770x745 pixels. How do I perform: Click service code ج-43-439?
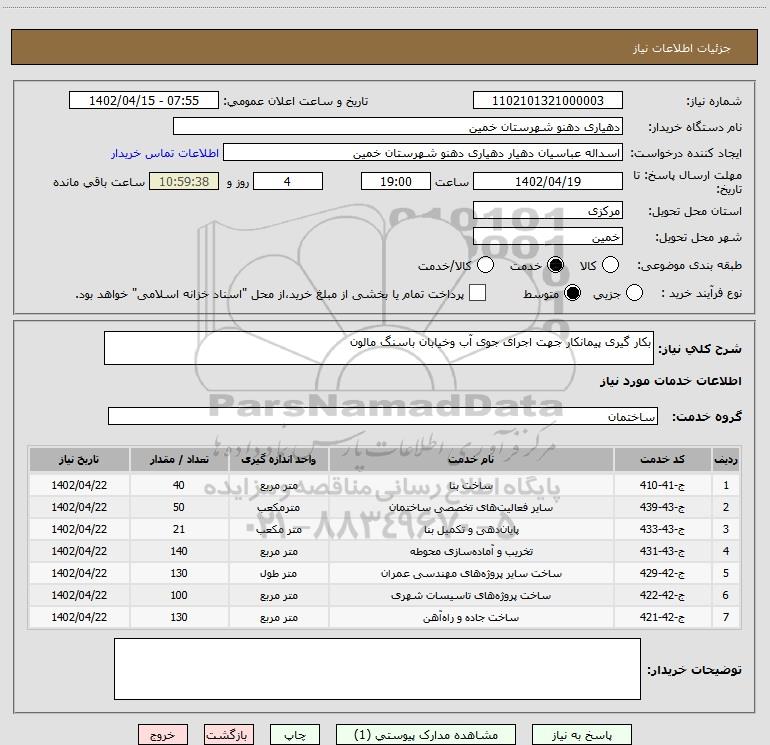[662, 507]
